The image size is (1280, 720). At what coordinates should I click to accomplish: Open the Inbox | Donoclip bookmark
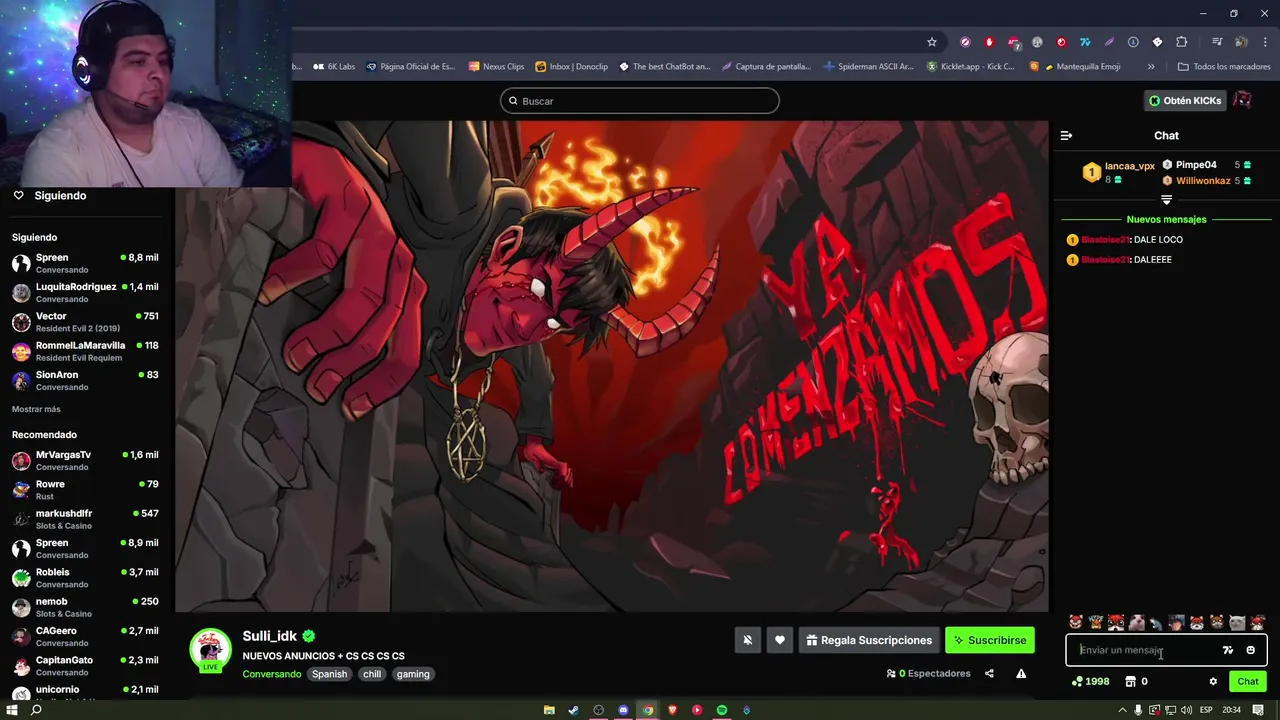click(x=572, y=67)
